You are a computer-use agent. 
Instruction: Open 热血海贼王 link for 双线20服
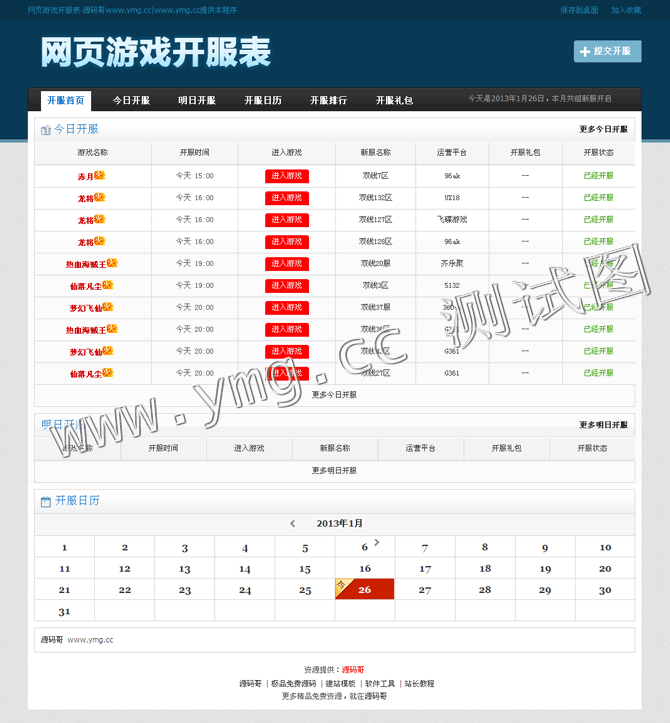point(86,265)
